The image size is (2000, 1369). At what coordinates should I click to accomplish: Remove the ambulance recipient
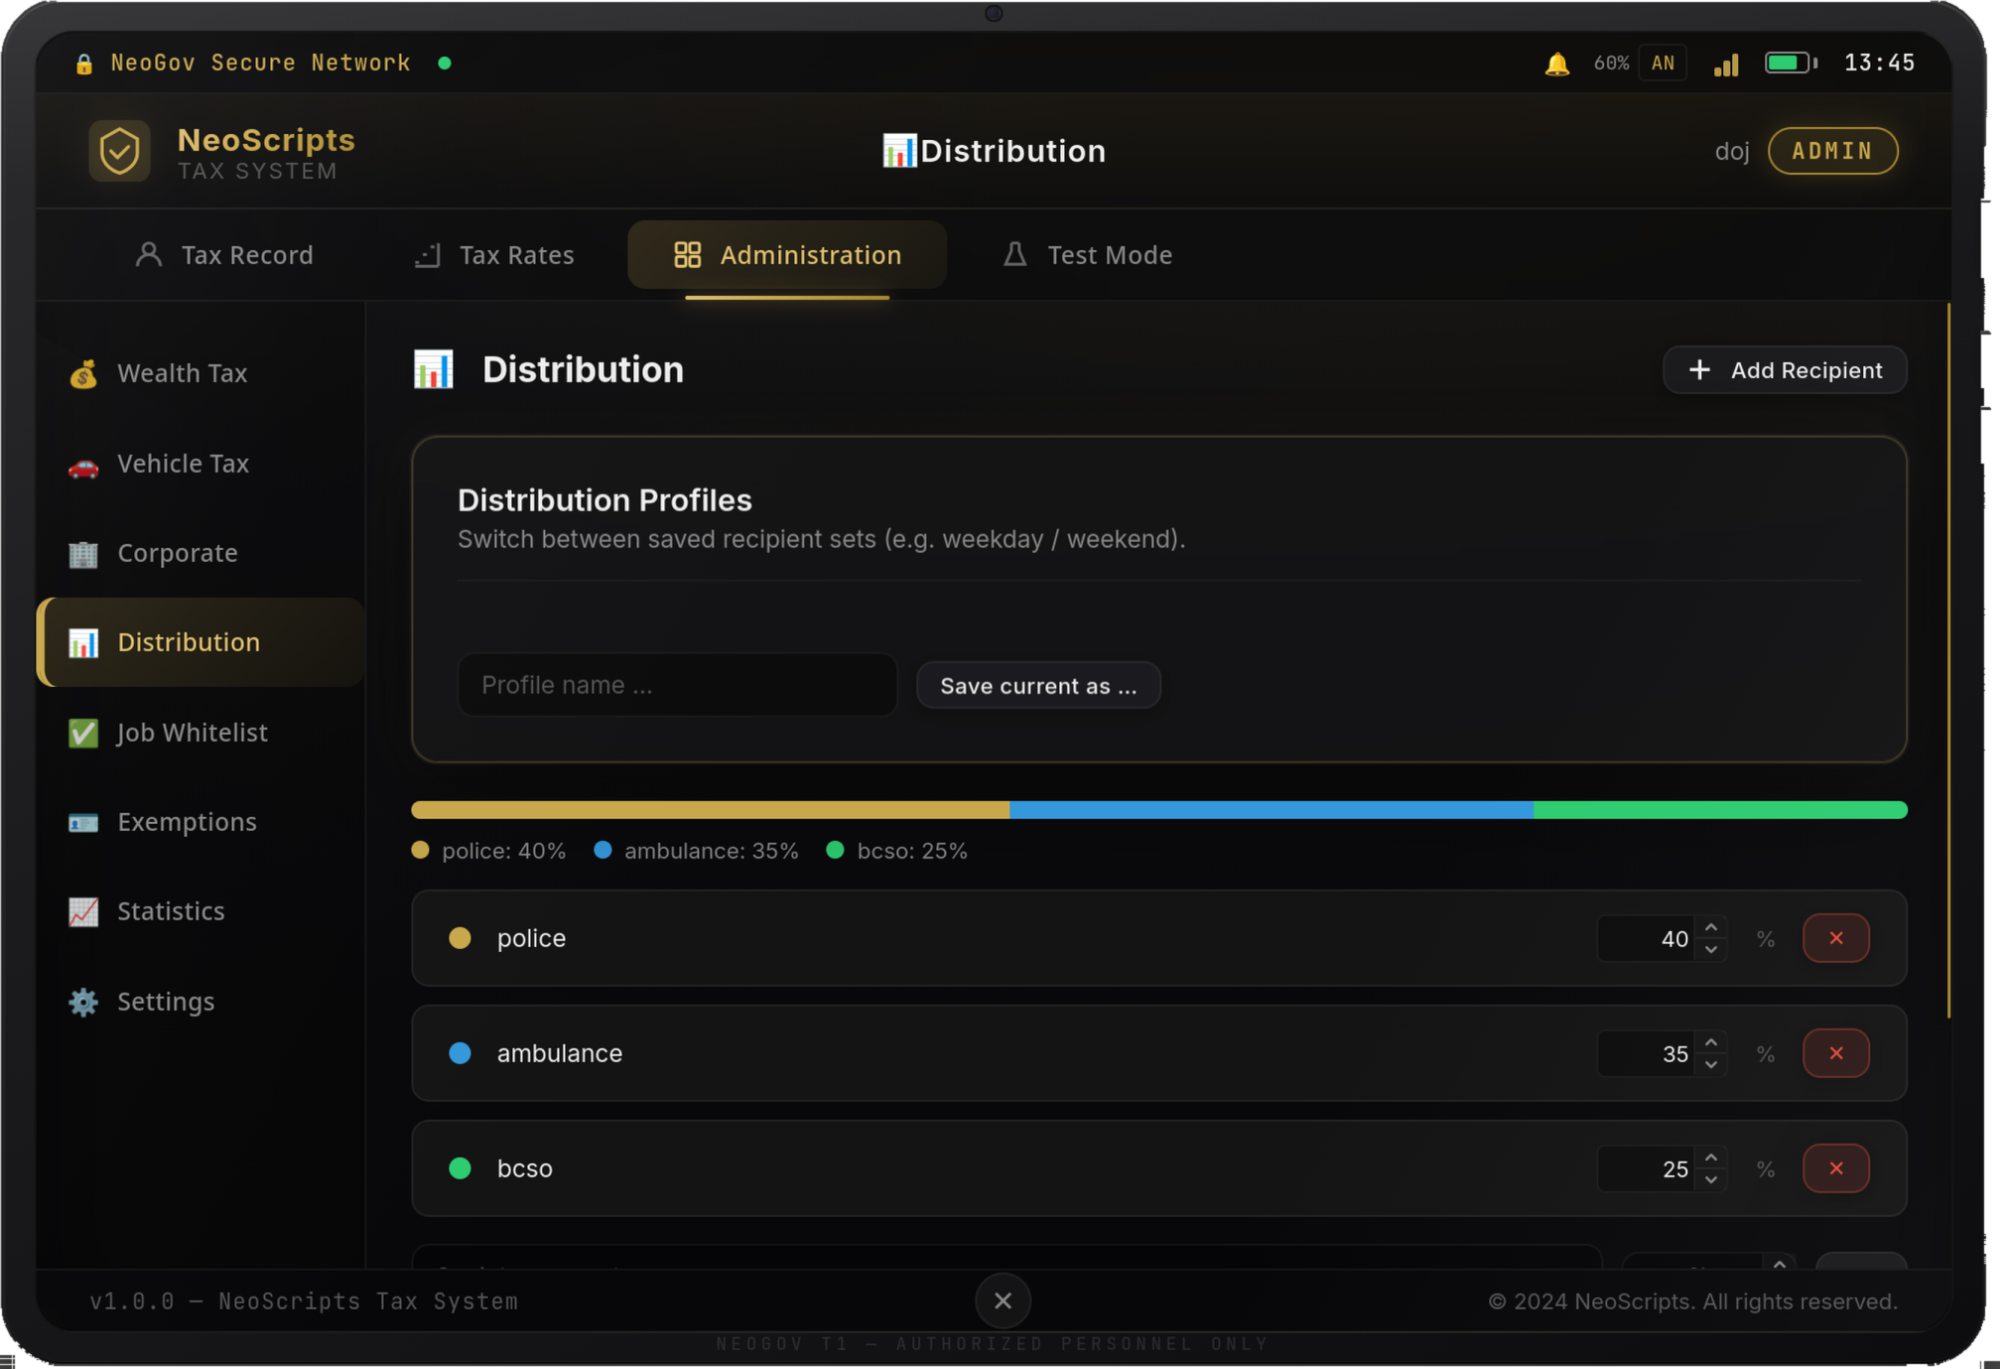1836,1053
